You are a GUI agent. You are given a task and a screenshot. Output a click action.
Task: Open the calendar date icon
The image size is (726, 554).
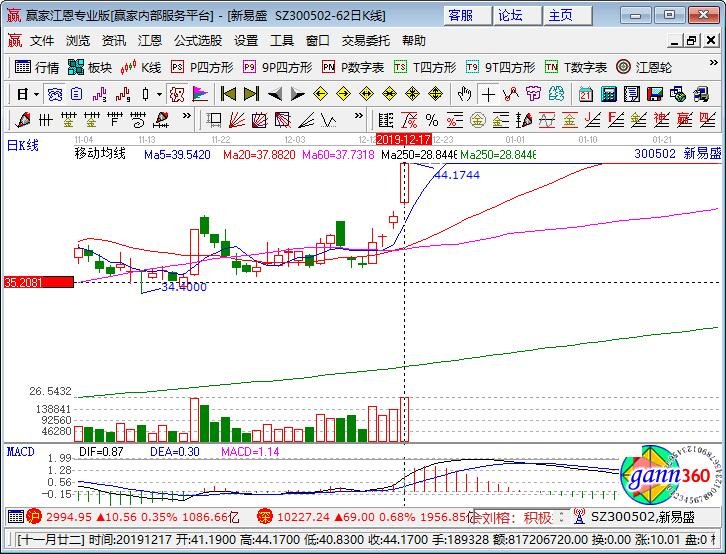(586, 95)
